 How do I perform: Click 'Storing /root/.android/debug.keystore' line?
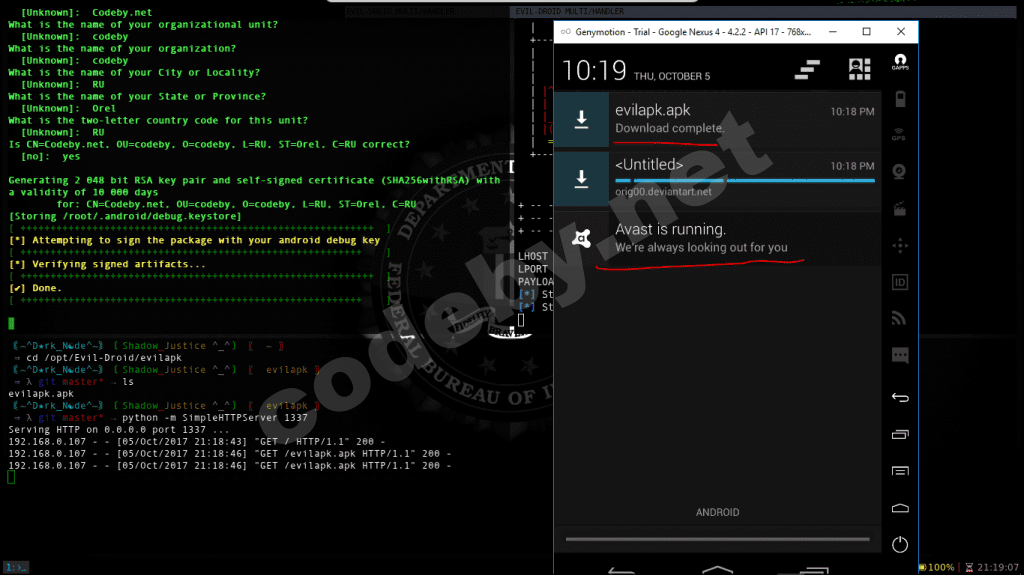125,216
